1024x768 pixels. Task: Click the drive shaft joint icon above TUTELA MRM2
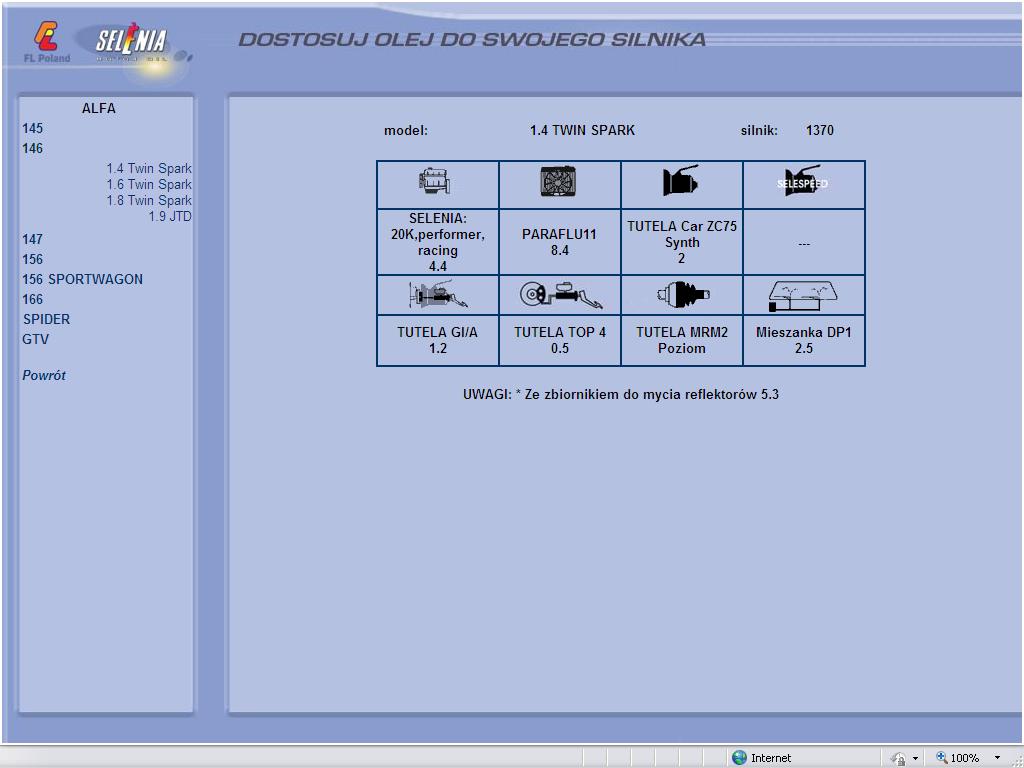point(681,295)
